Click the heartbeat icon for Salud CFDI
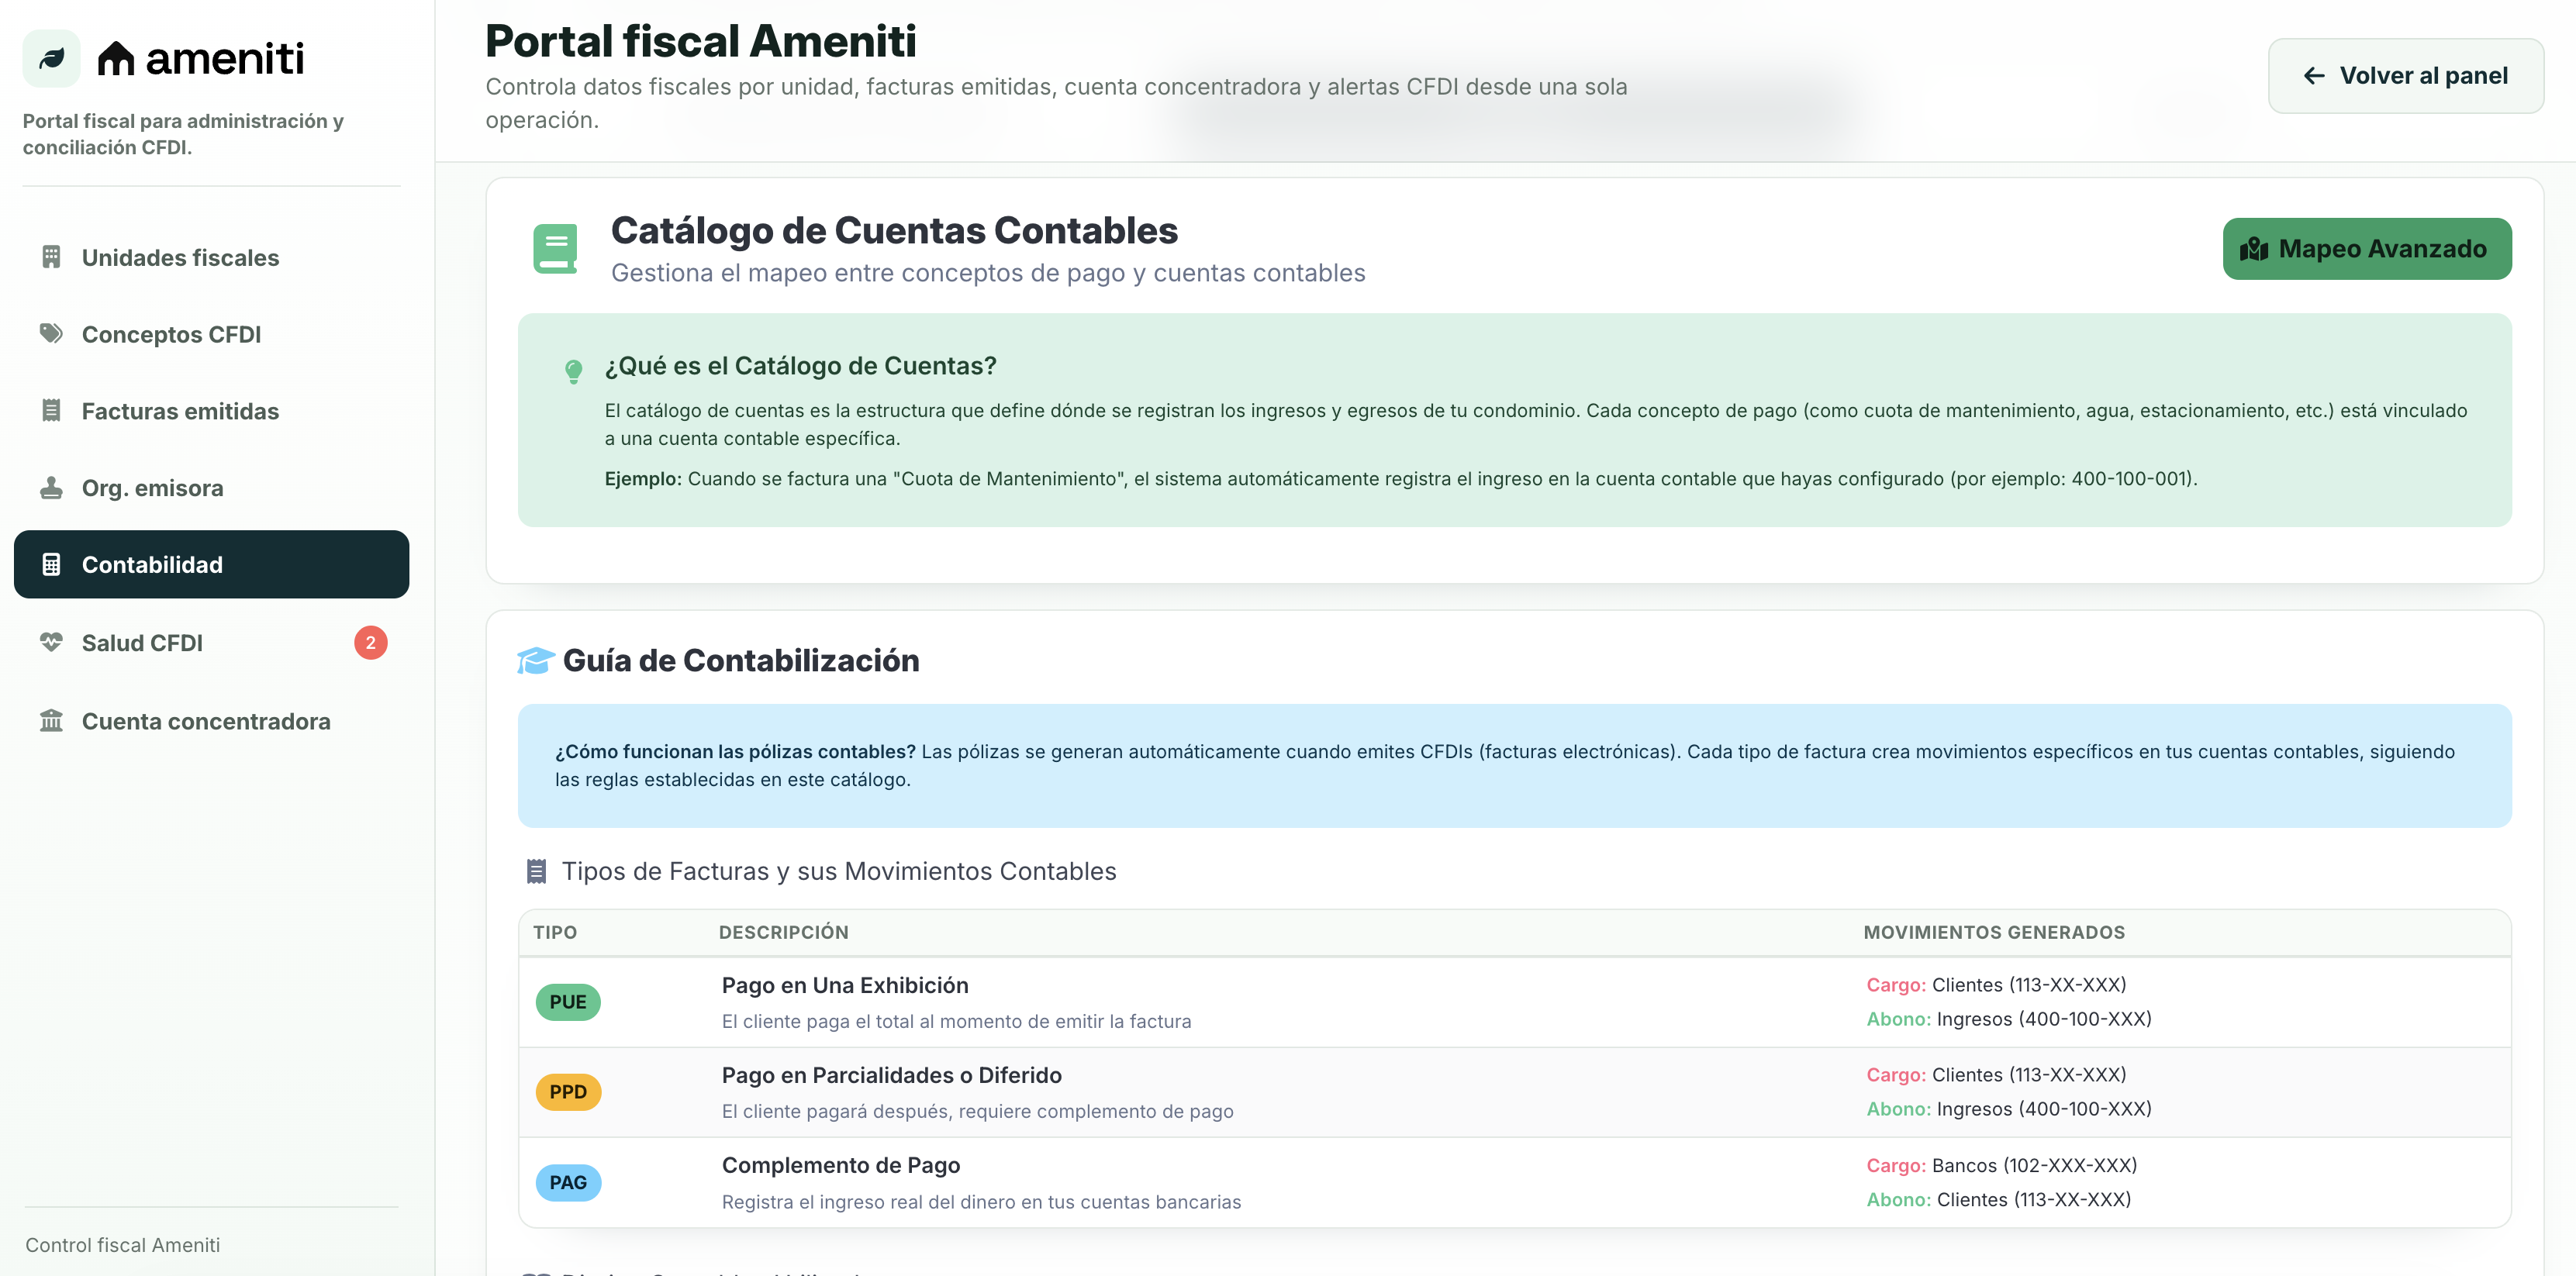The image size is (2576, 1276). [51, 642]
